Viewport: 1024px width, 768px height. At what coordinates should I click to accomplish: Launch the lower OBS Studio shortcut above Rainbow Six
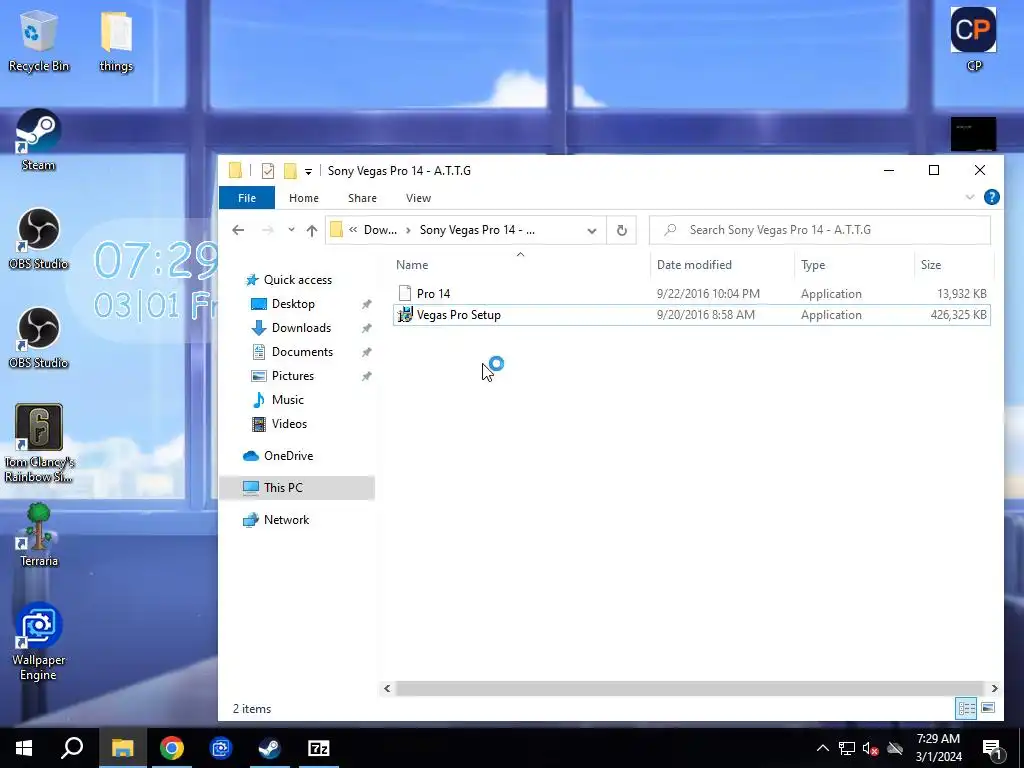pyautogui.click(x=39, y=338)
